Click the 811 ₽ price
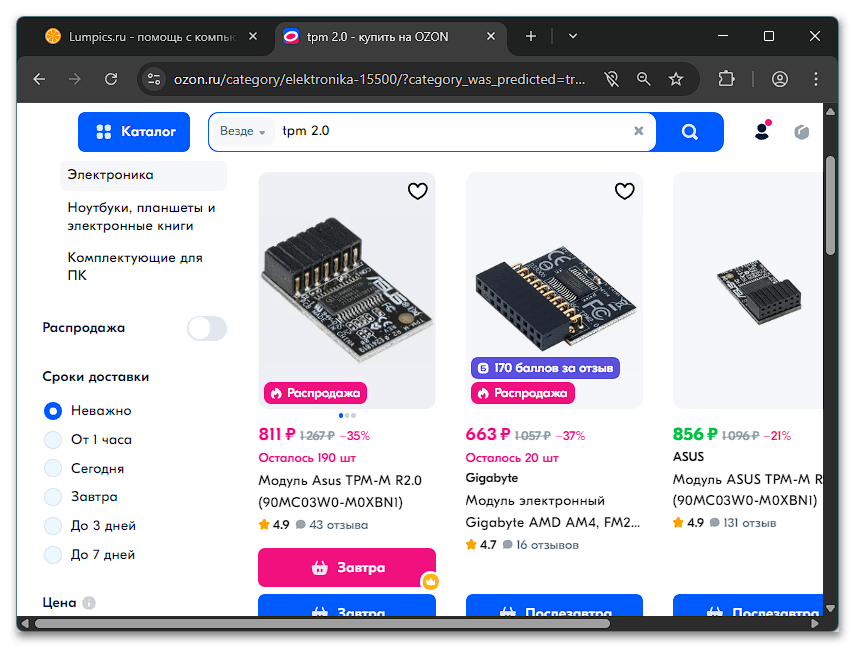 (277, 435)
